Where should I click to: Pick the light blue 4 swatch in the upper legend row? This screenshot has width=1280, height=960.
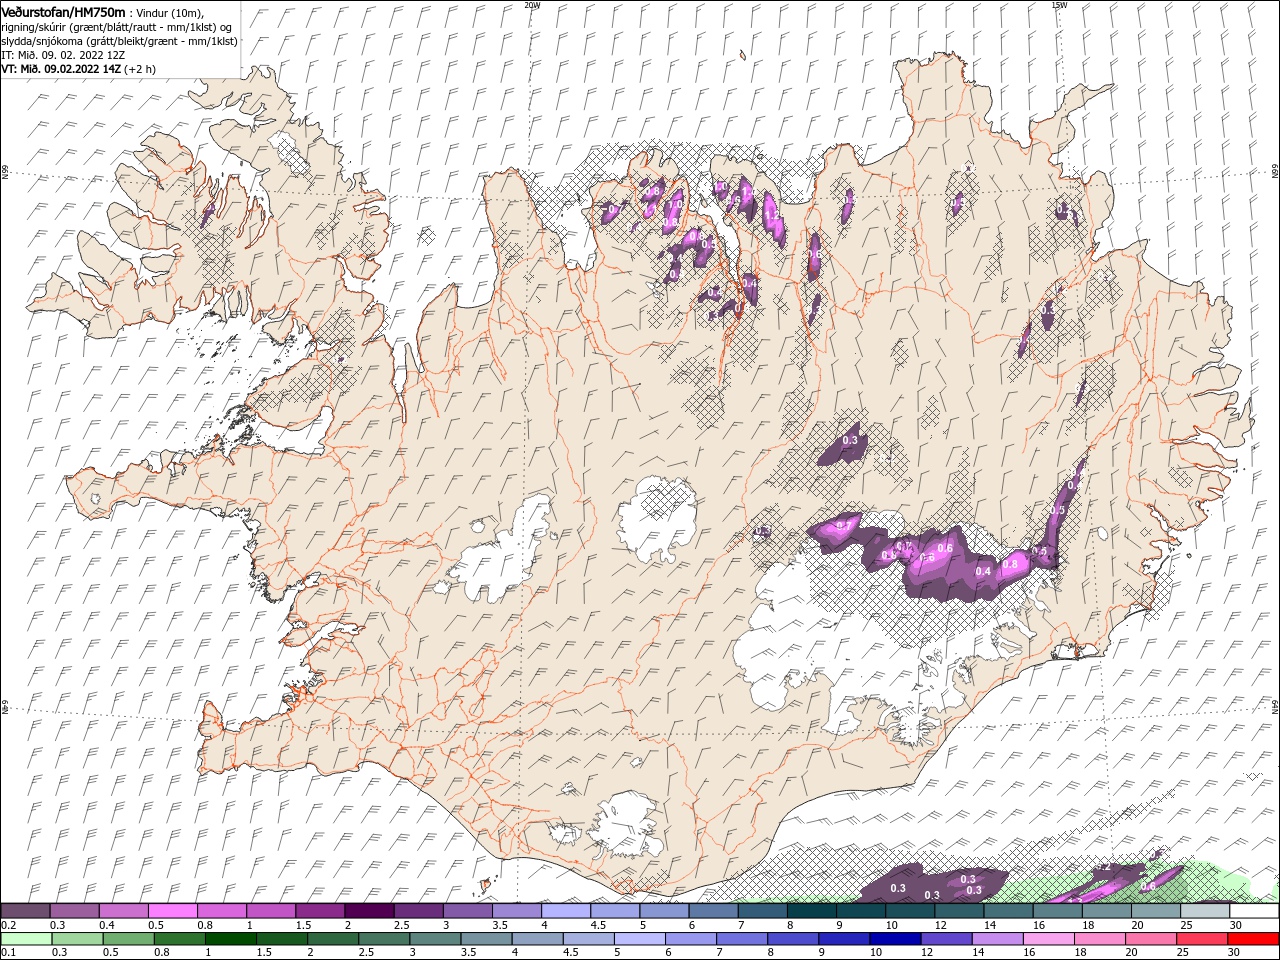point(566,911)
